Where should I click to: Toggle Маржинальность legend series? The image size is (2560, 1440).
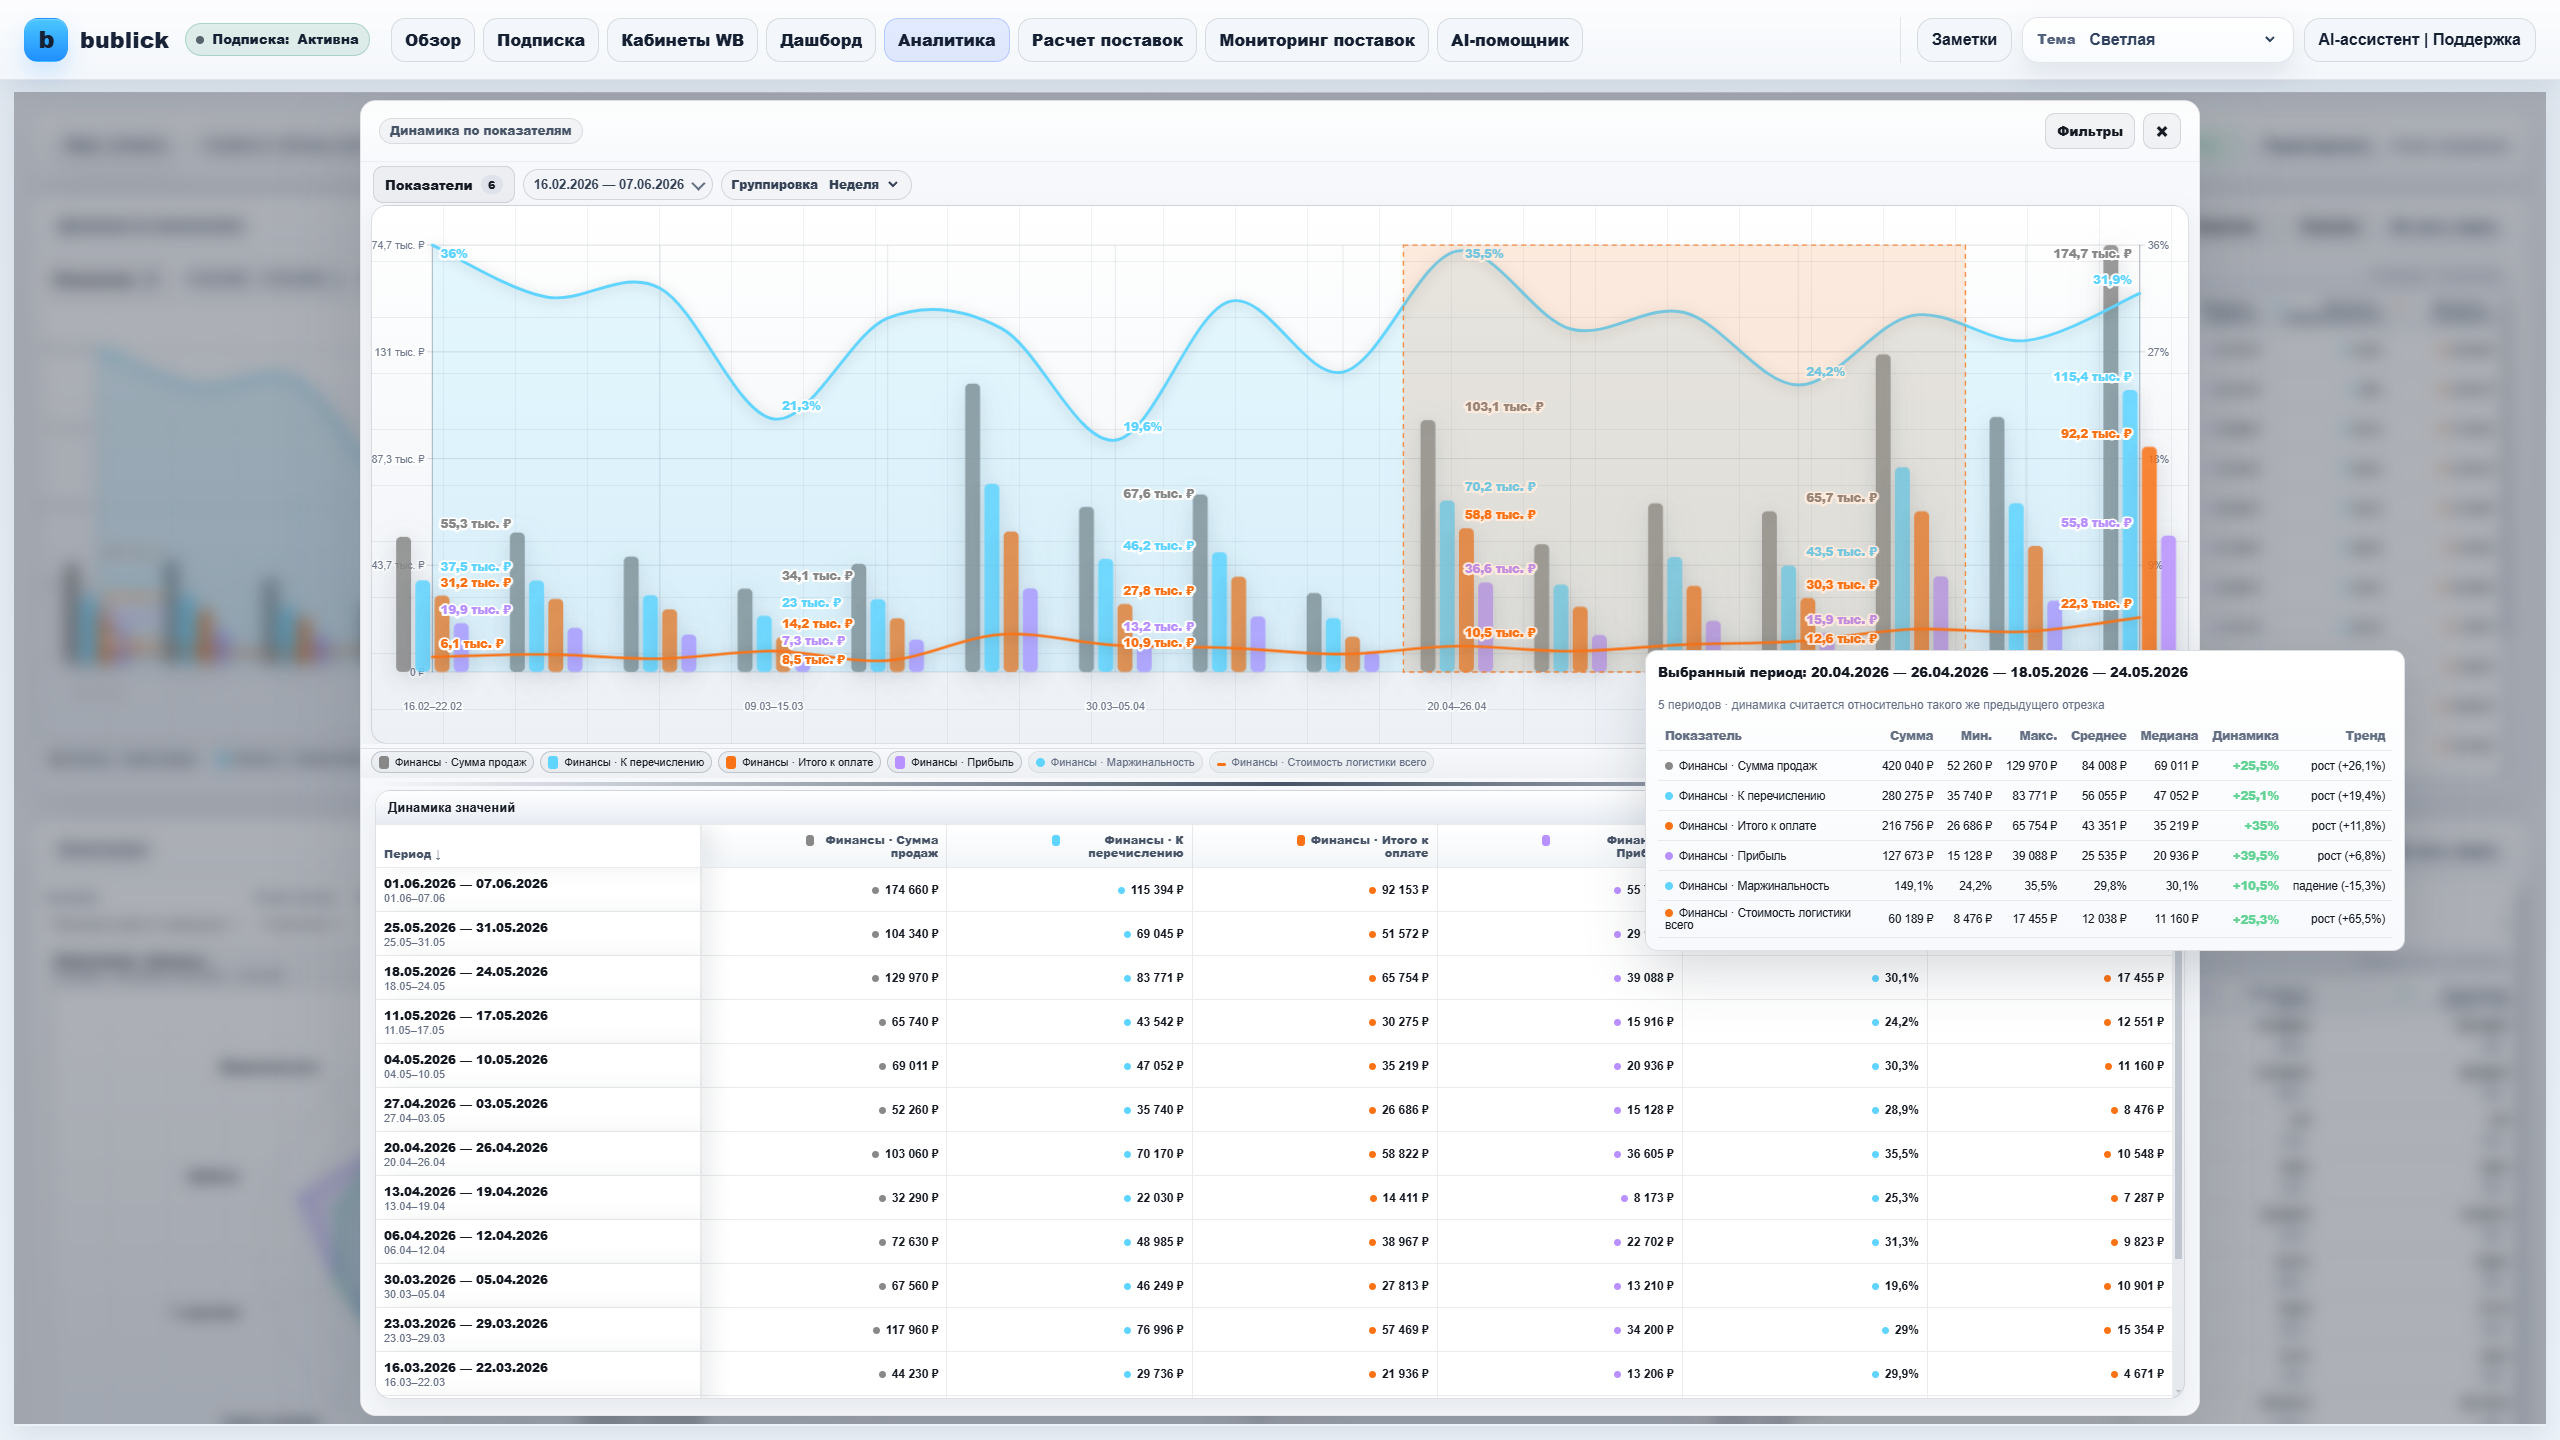[1115, 762]
